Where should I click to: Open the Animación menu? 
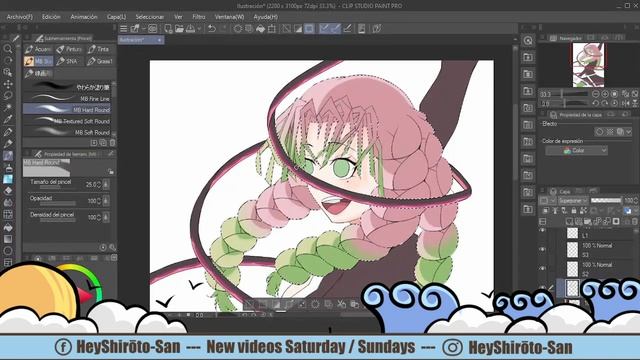(84, 17)
